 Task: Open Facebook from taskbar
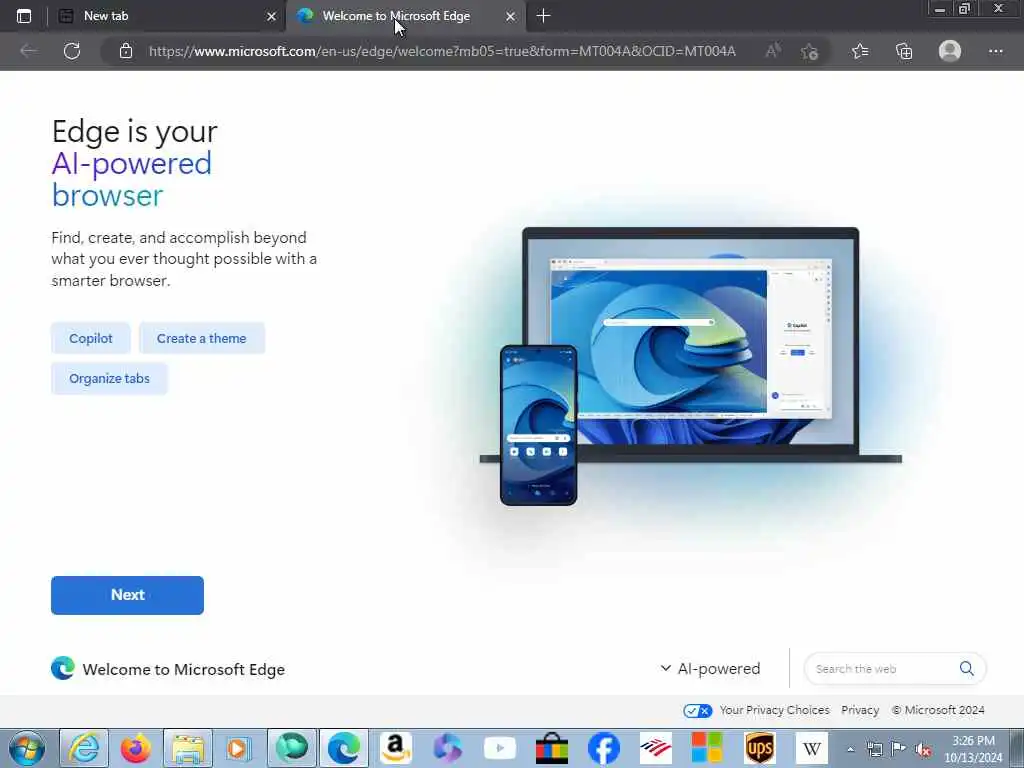click(x=603, y=748)
